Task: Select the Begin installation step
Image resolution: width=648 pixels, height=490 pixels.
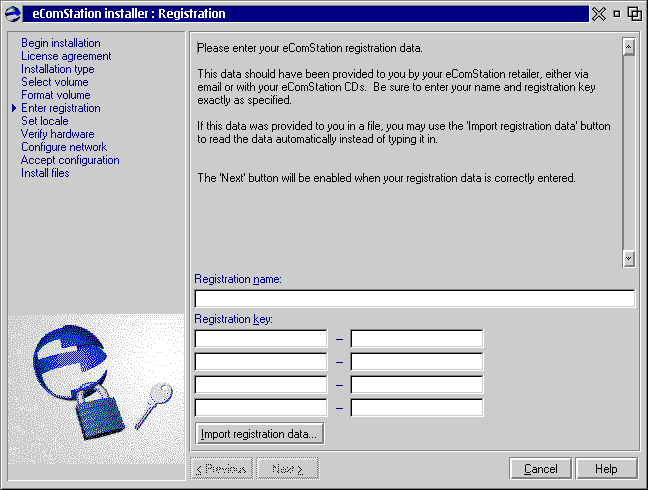Action: (61, 43)
